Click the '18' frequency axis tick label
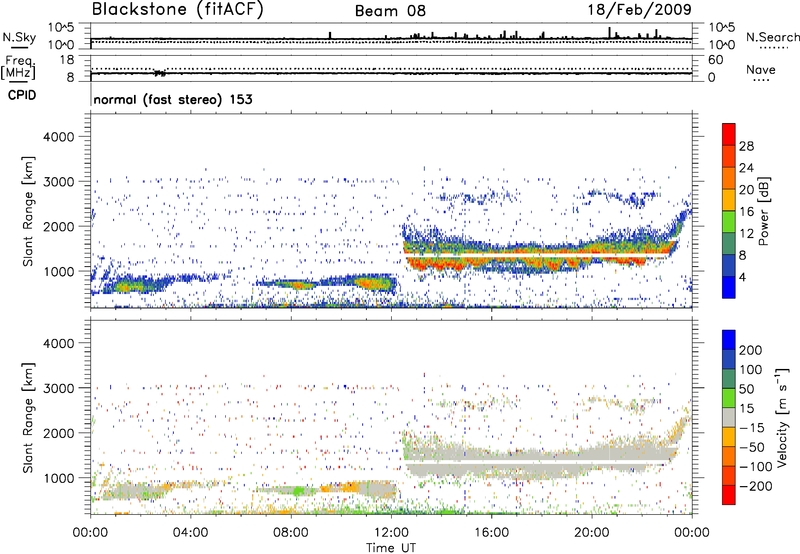The image size is (800, 554). [67, 60]
